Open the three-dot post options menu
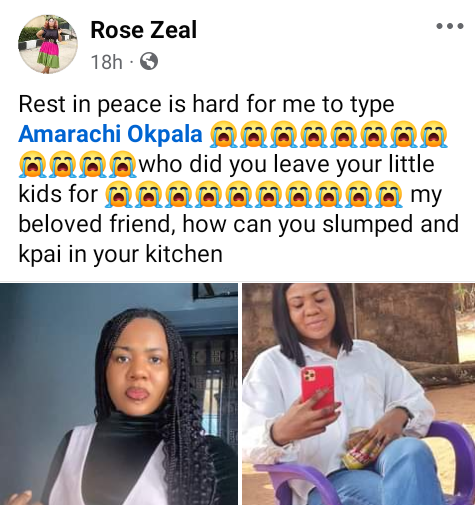475x505 pixels. [450, 26]
